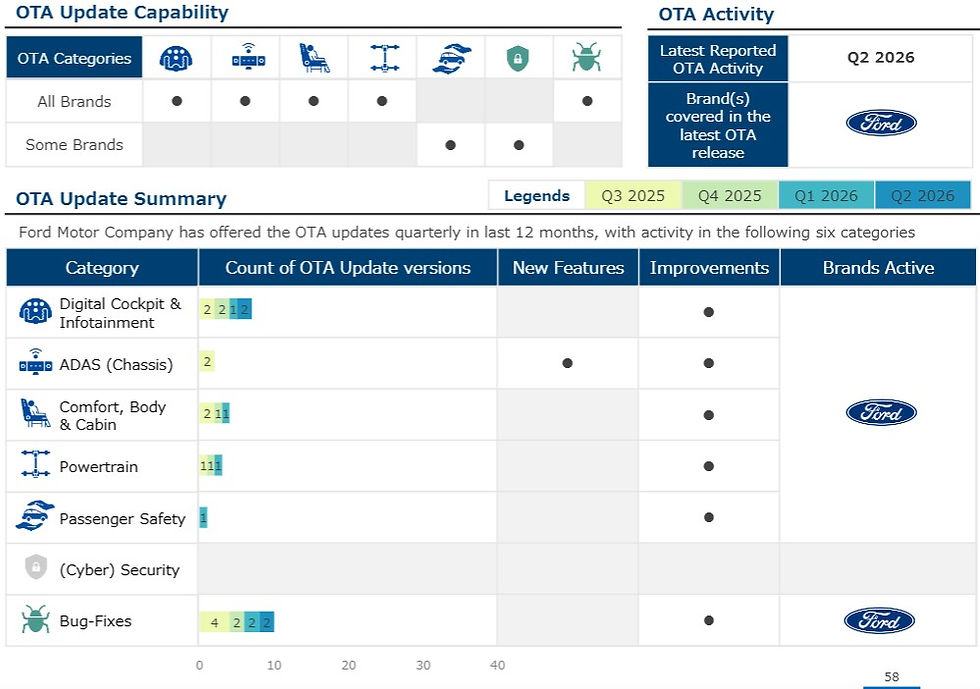
Task: Click the Brands Active column header
Action: click(x=878, y=268)
